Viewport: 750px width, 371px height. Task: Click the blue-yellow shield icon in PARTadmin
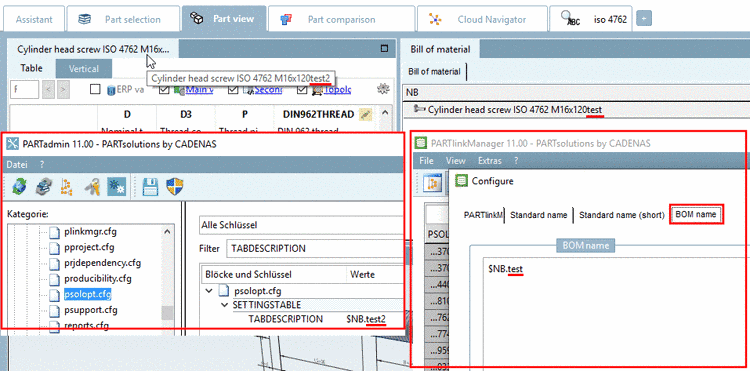point(175,186)
